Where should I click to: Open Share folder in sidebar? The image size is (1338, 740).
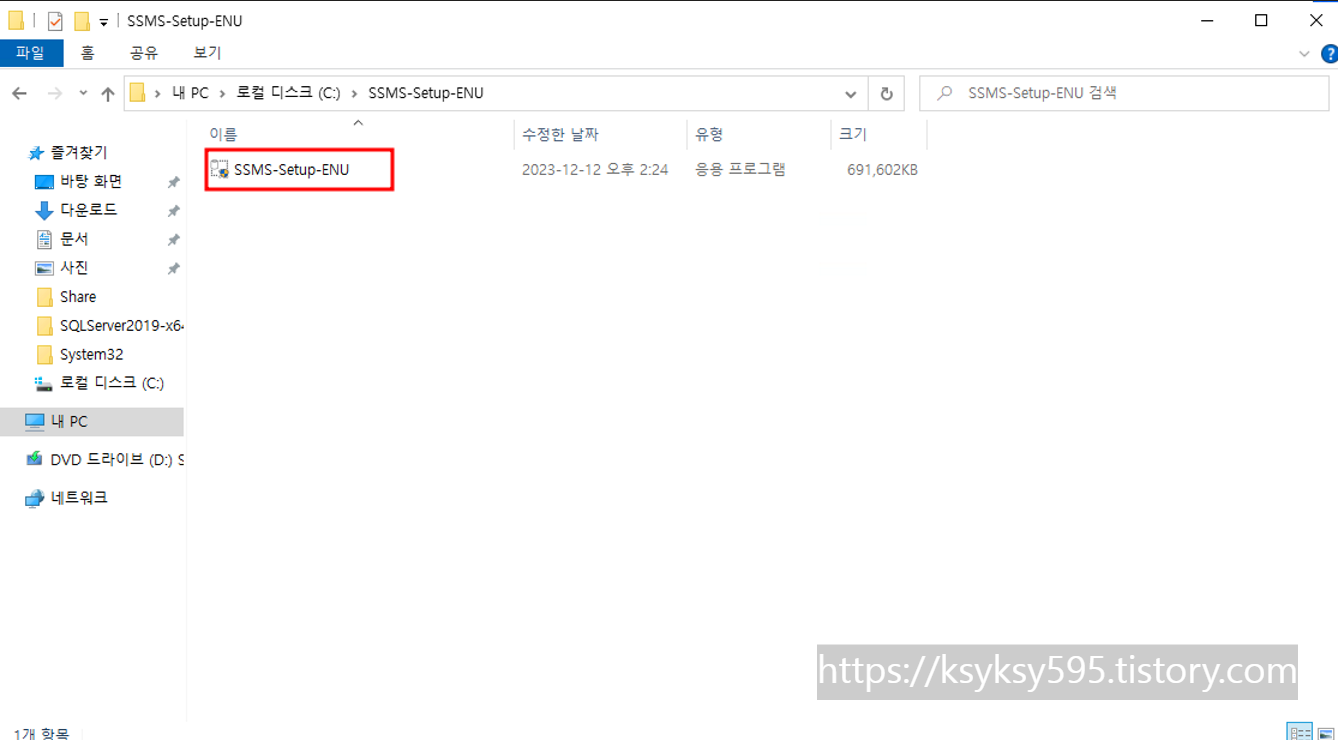[x=78, y=297]
